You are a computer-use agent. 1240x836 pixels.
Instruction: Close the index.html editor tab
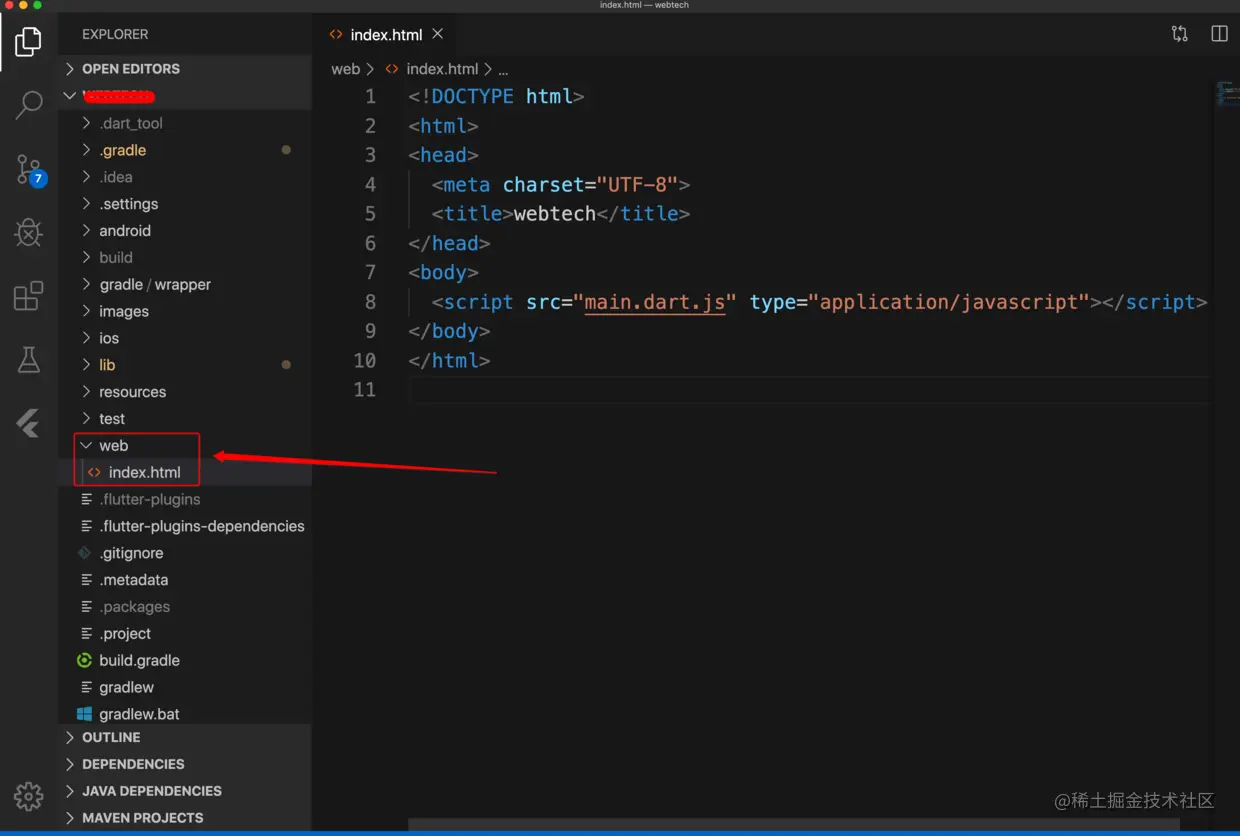click(x=438, y=34)
